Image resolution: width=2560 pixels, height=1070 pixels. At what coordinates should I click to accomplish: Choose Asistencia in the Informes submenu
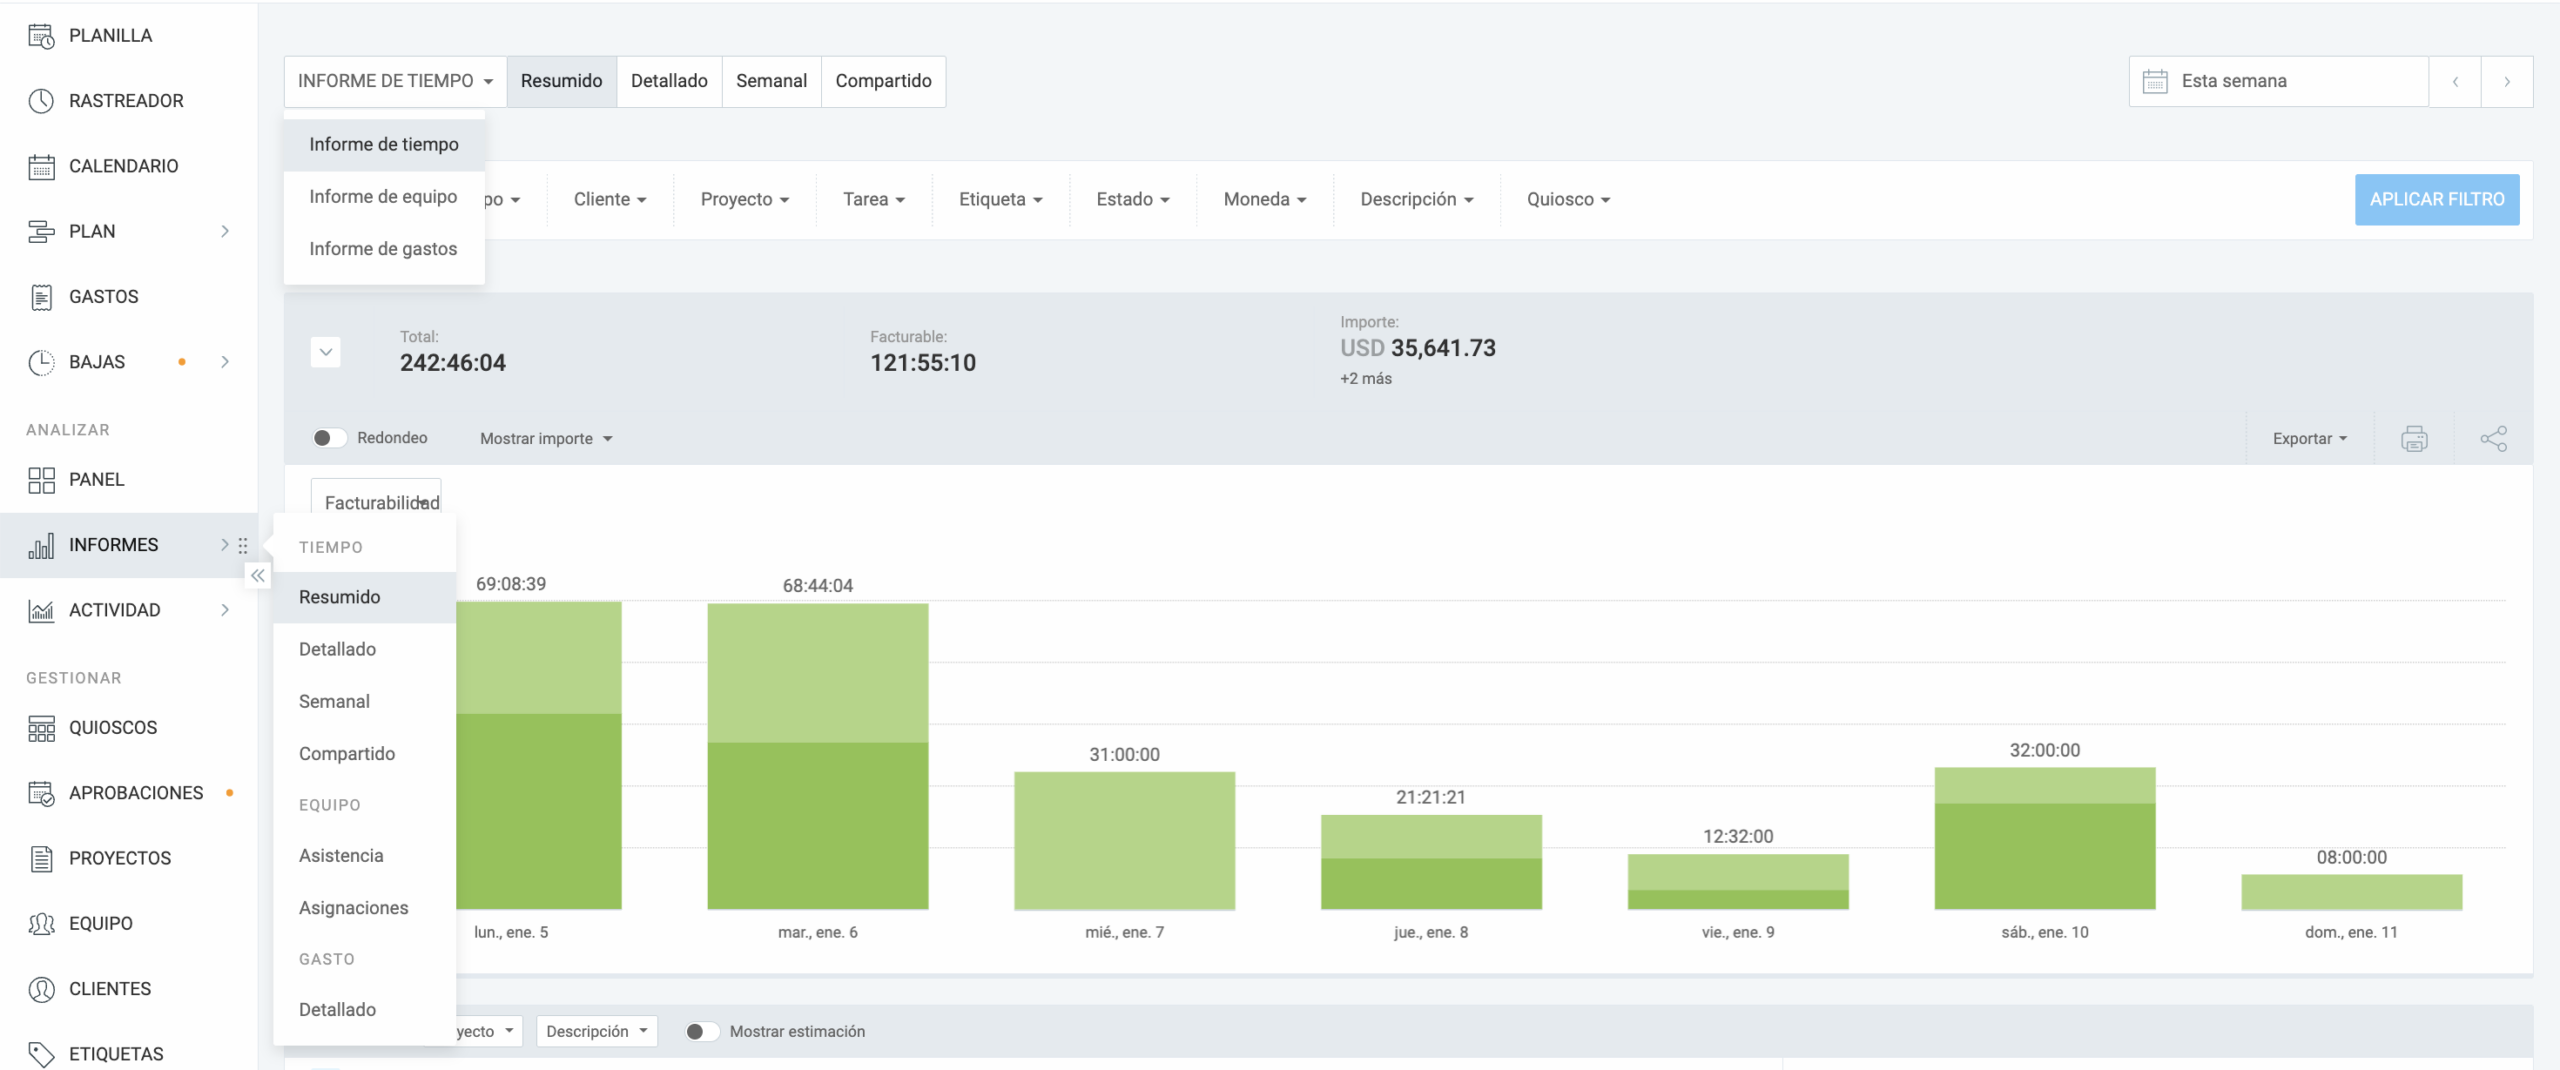tap(341, 856)
